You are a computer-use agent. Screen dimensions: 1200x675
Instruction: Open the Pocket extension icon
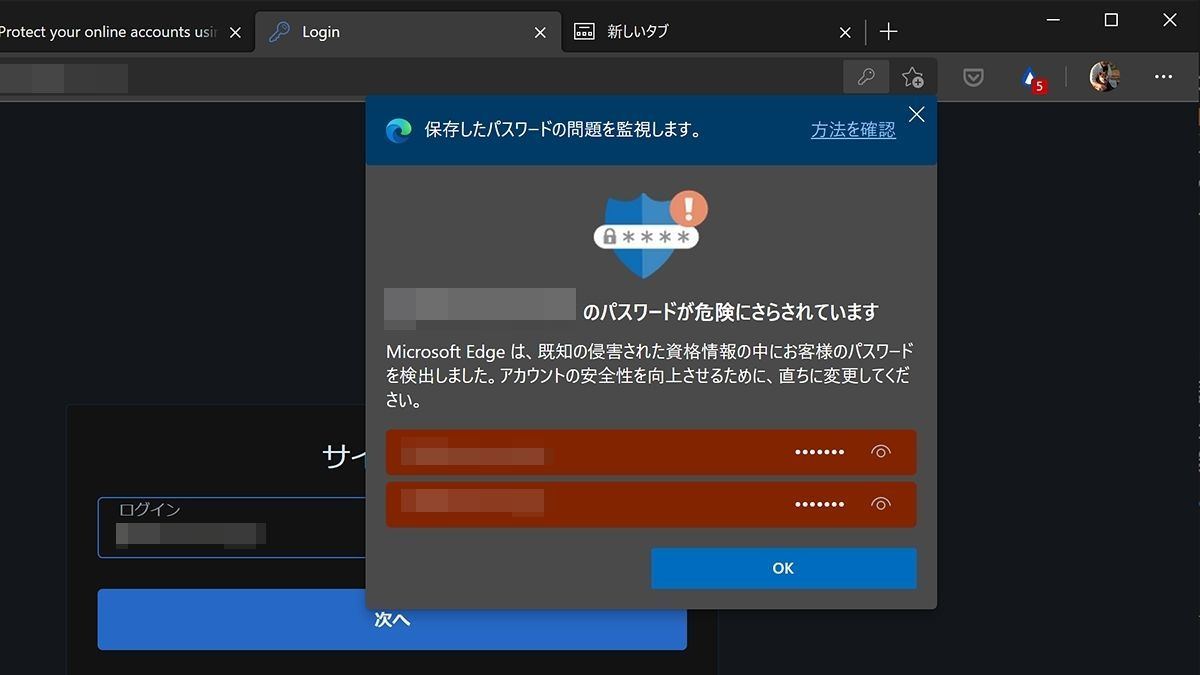point(973,77)
